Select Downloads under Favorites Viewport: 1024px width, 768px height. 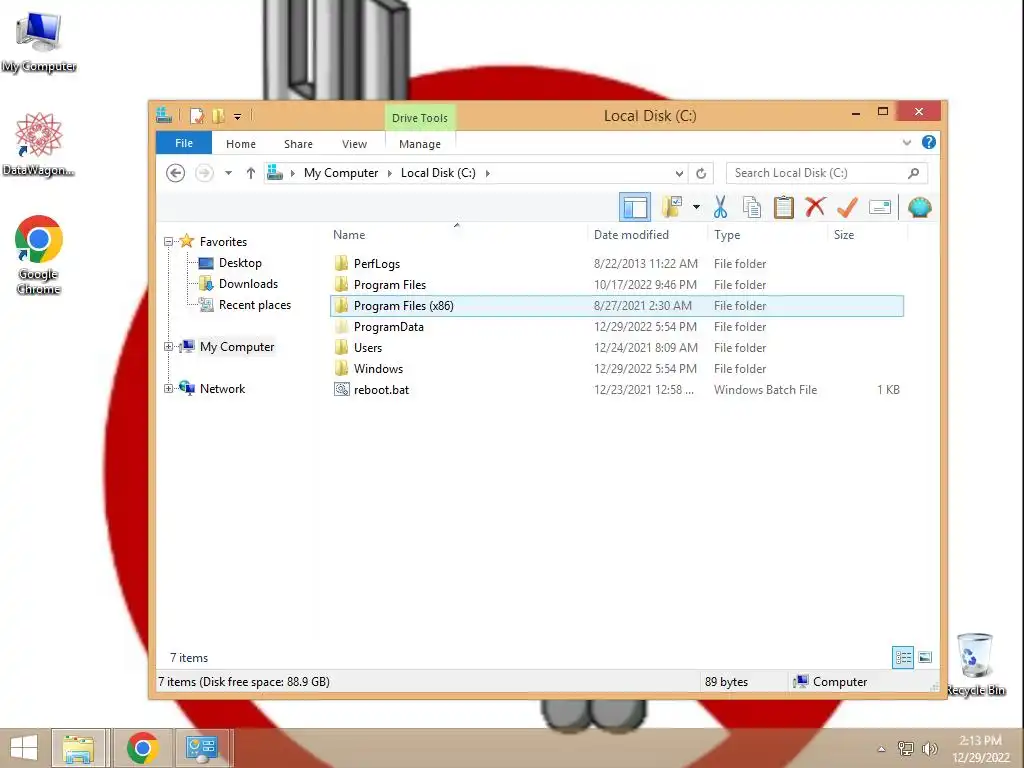248,284
